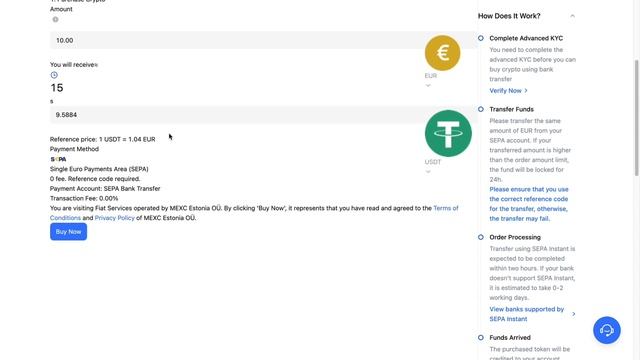Open the Privacy Policy link

coord(115,218)
